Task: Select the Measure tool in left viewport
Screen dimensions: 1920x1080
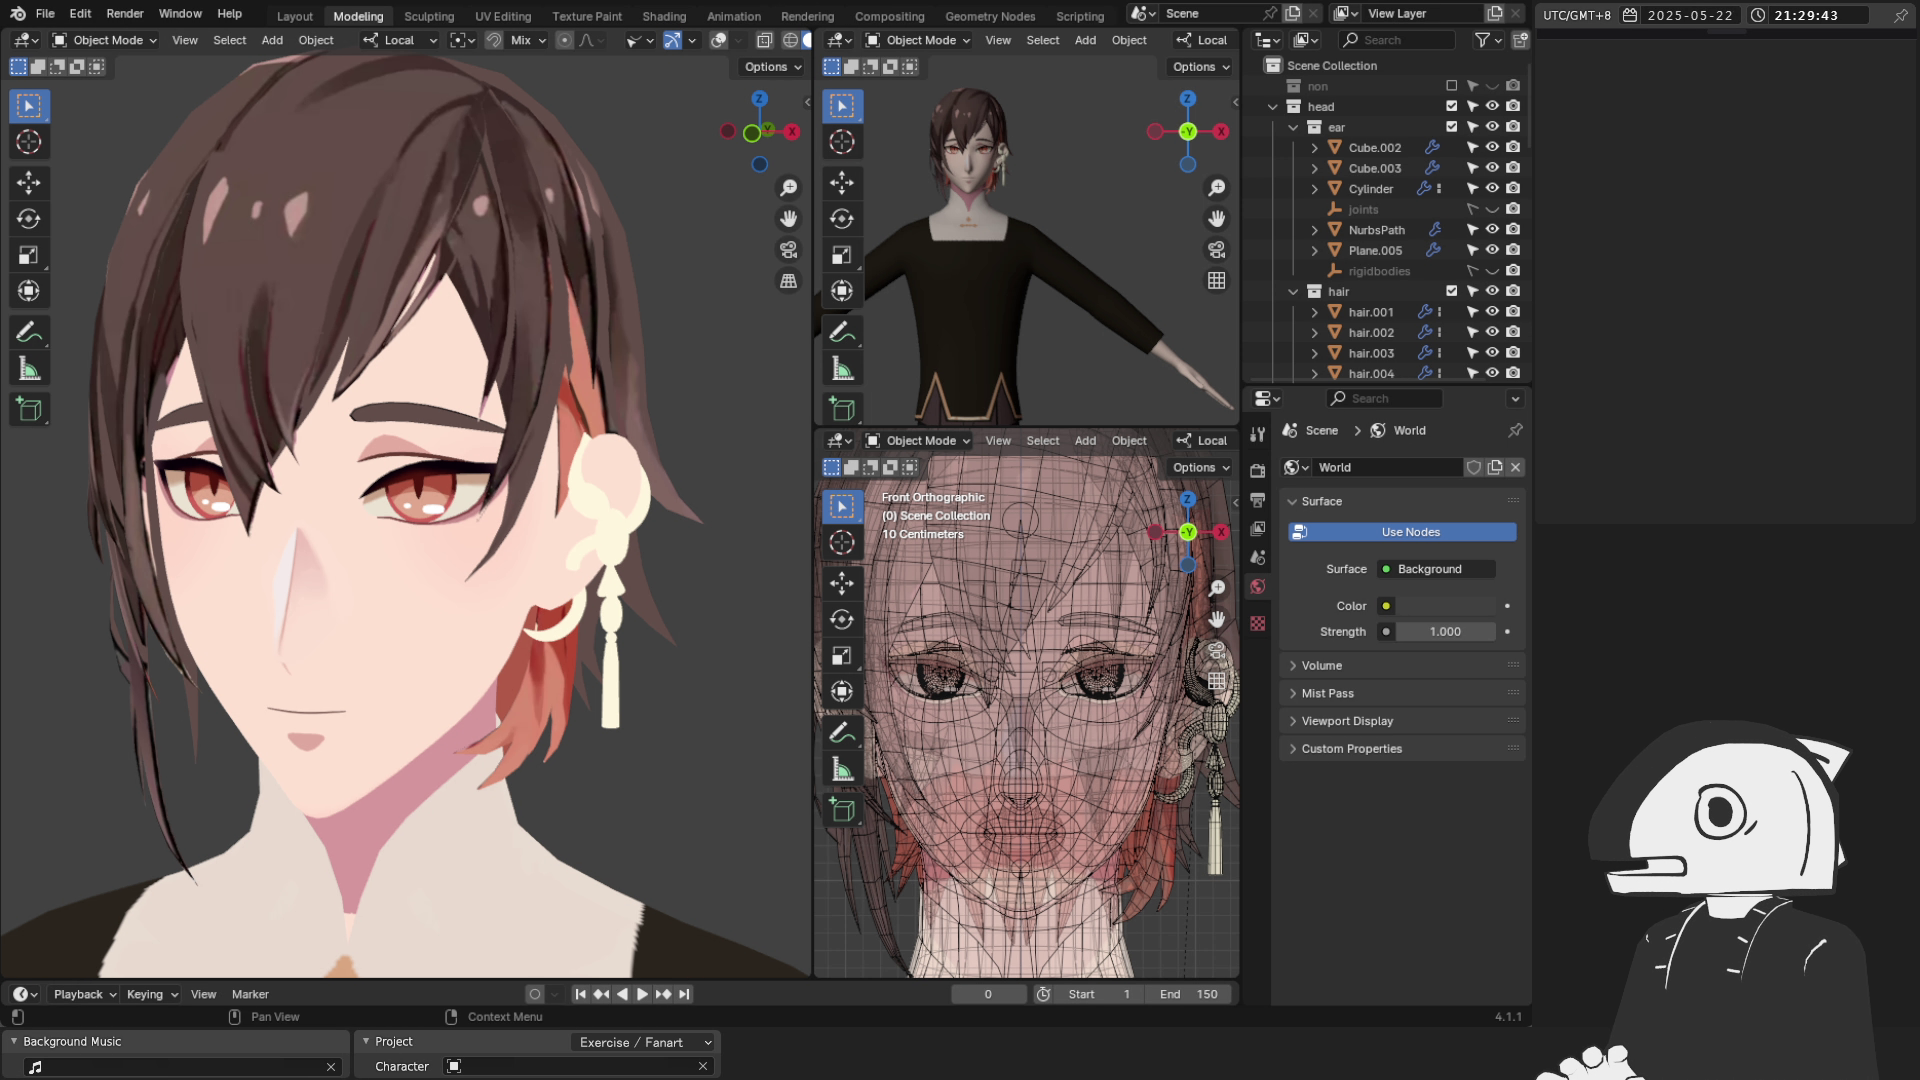Action: coord(28,369)
